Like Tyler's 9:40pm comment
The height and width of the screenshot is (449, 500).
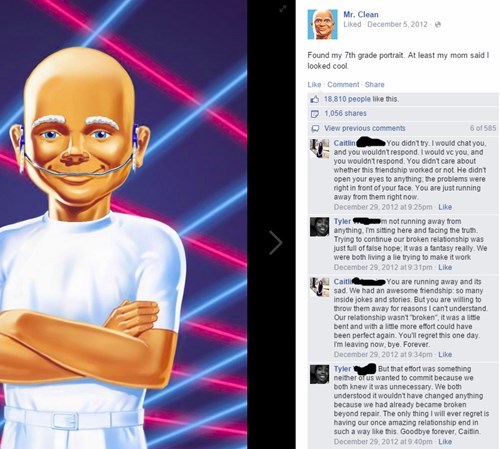click(445, 442)
